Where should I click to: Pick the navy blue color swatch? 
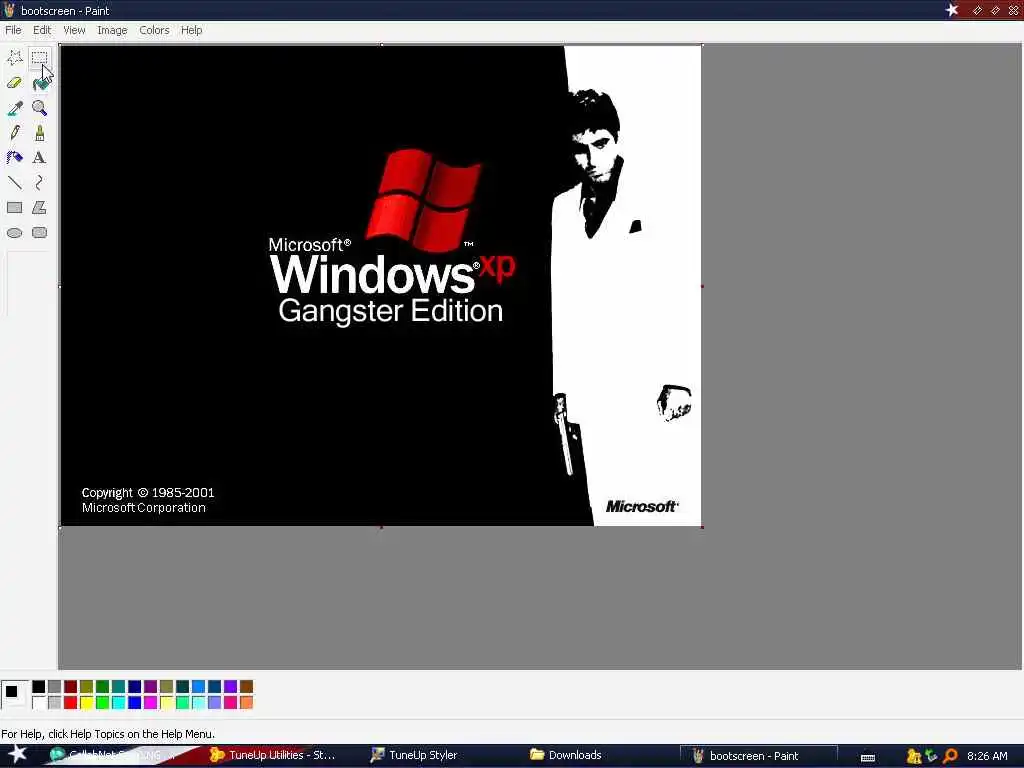(135, 686)
